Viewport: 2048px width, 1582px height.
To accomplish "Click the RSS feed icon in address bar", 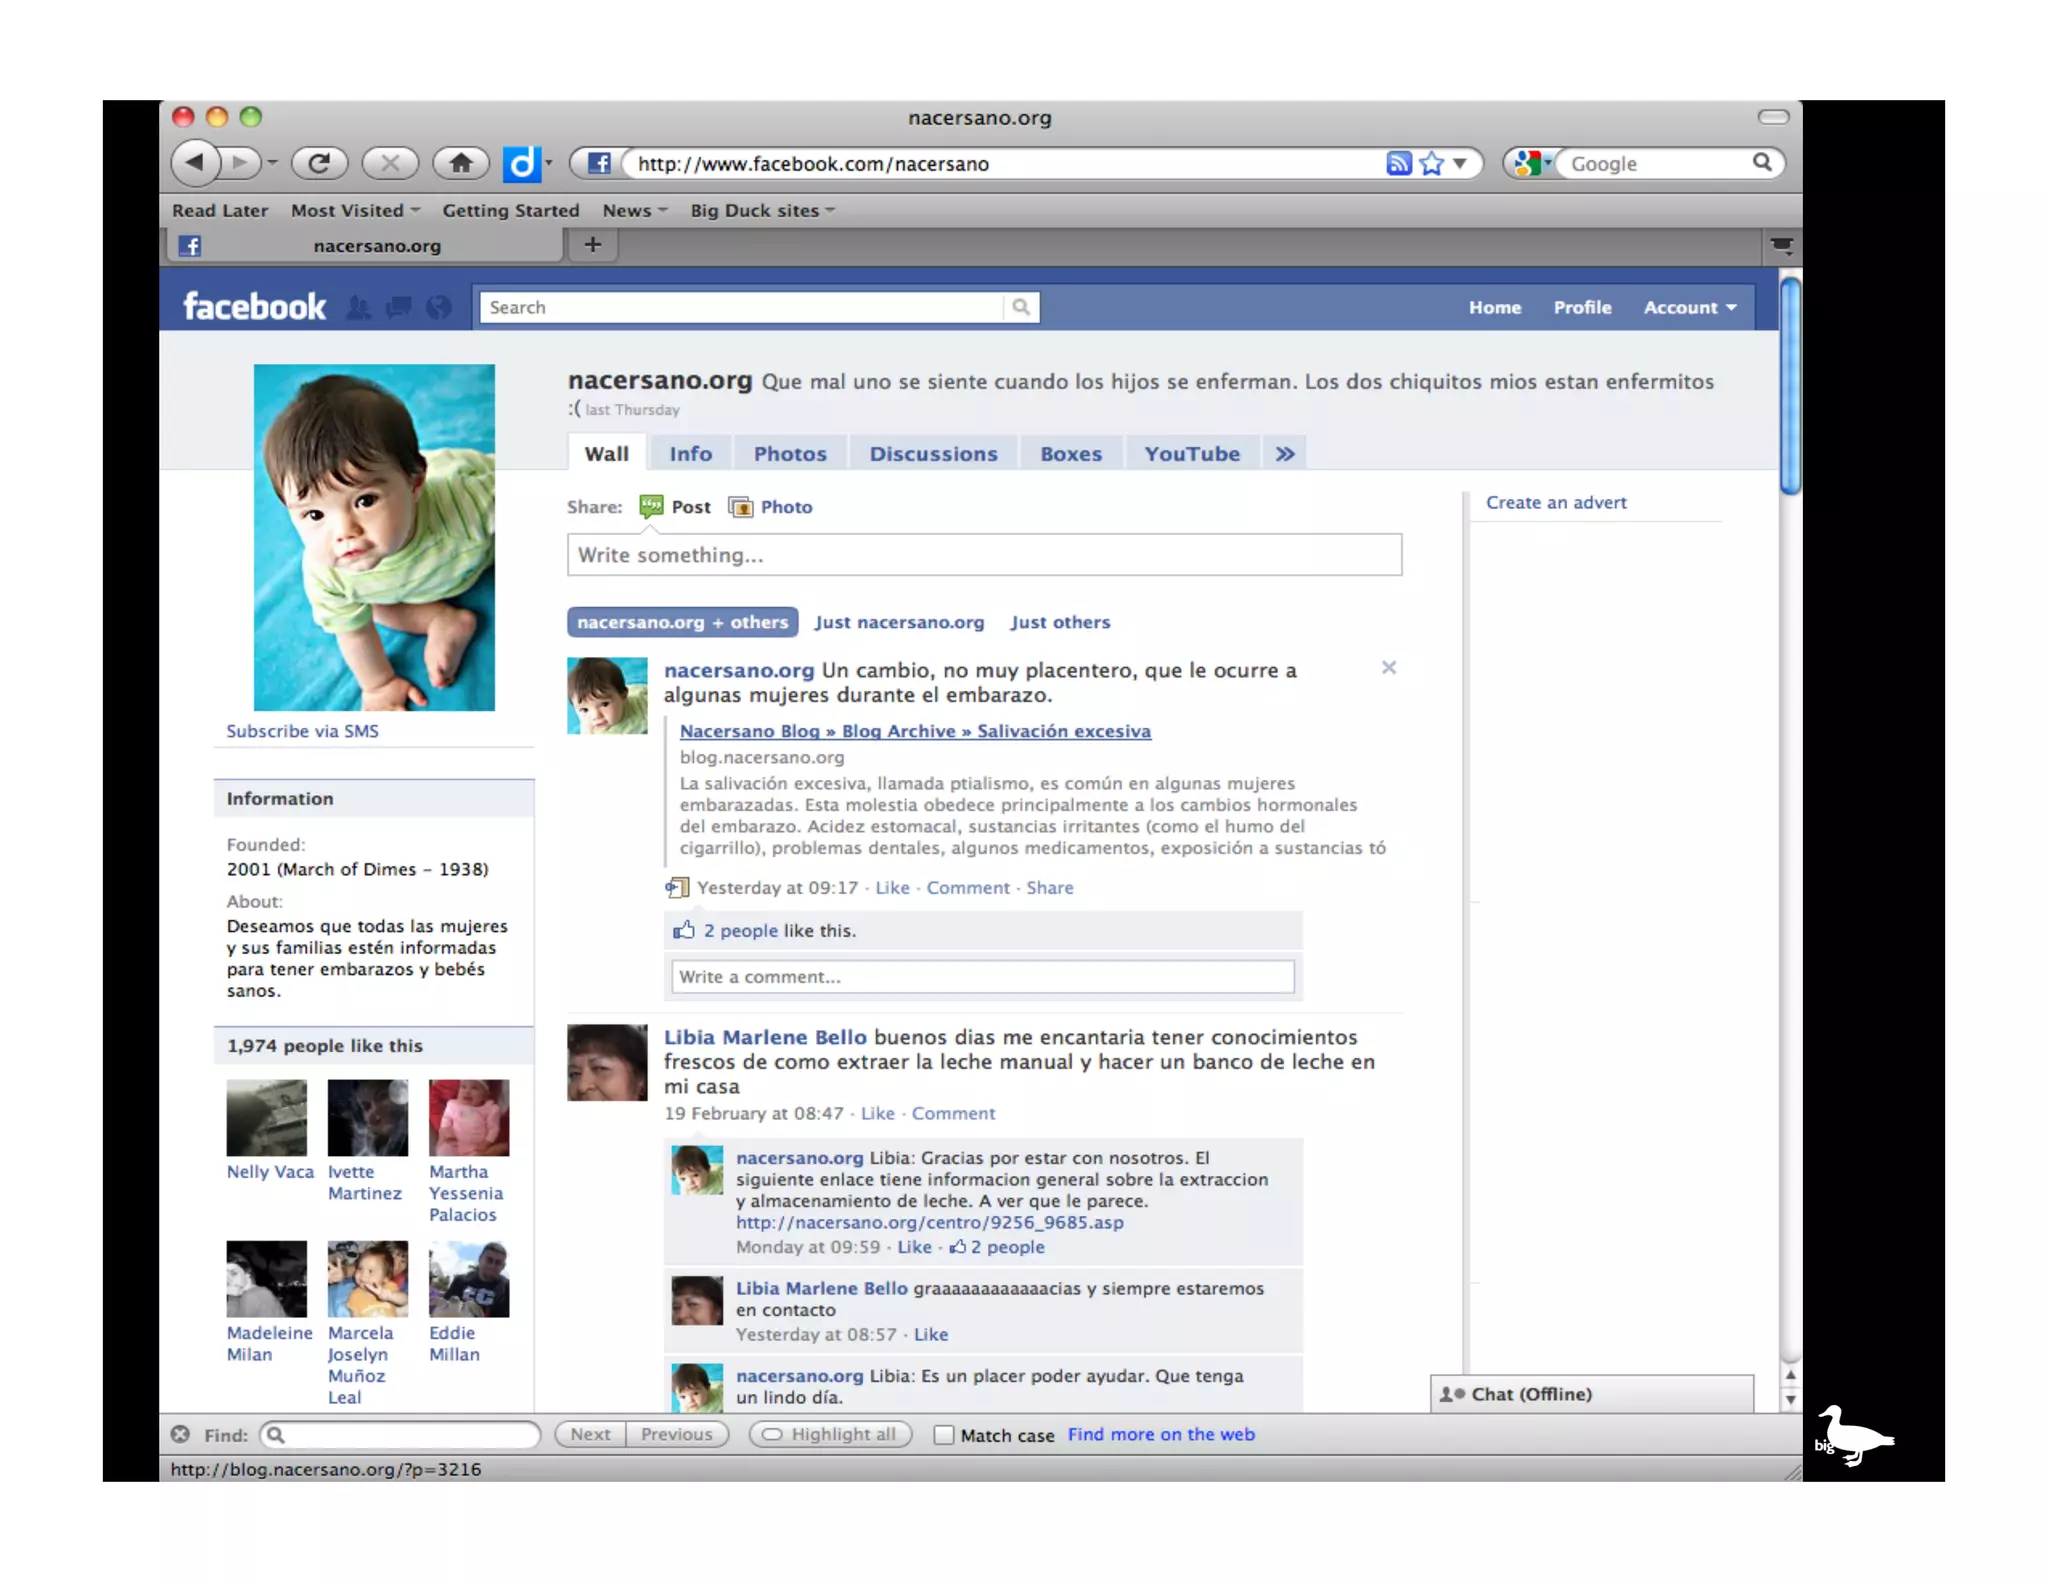I will [x=1398, y=163].
